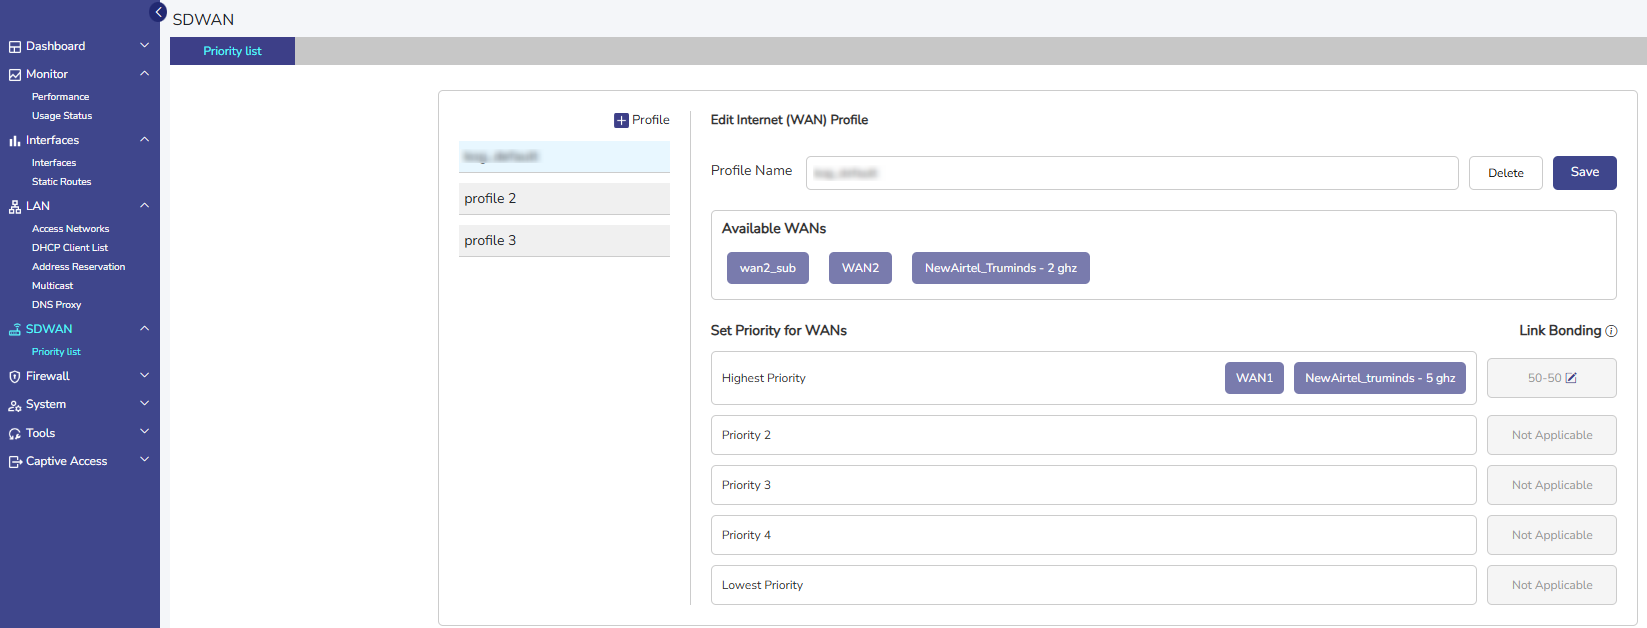
Task: Collapse the sidebar with the arrow icon
Action: point(158,12)
